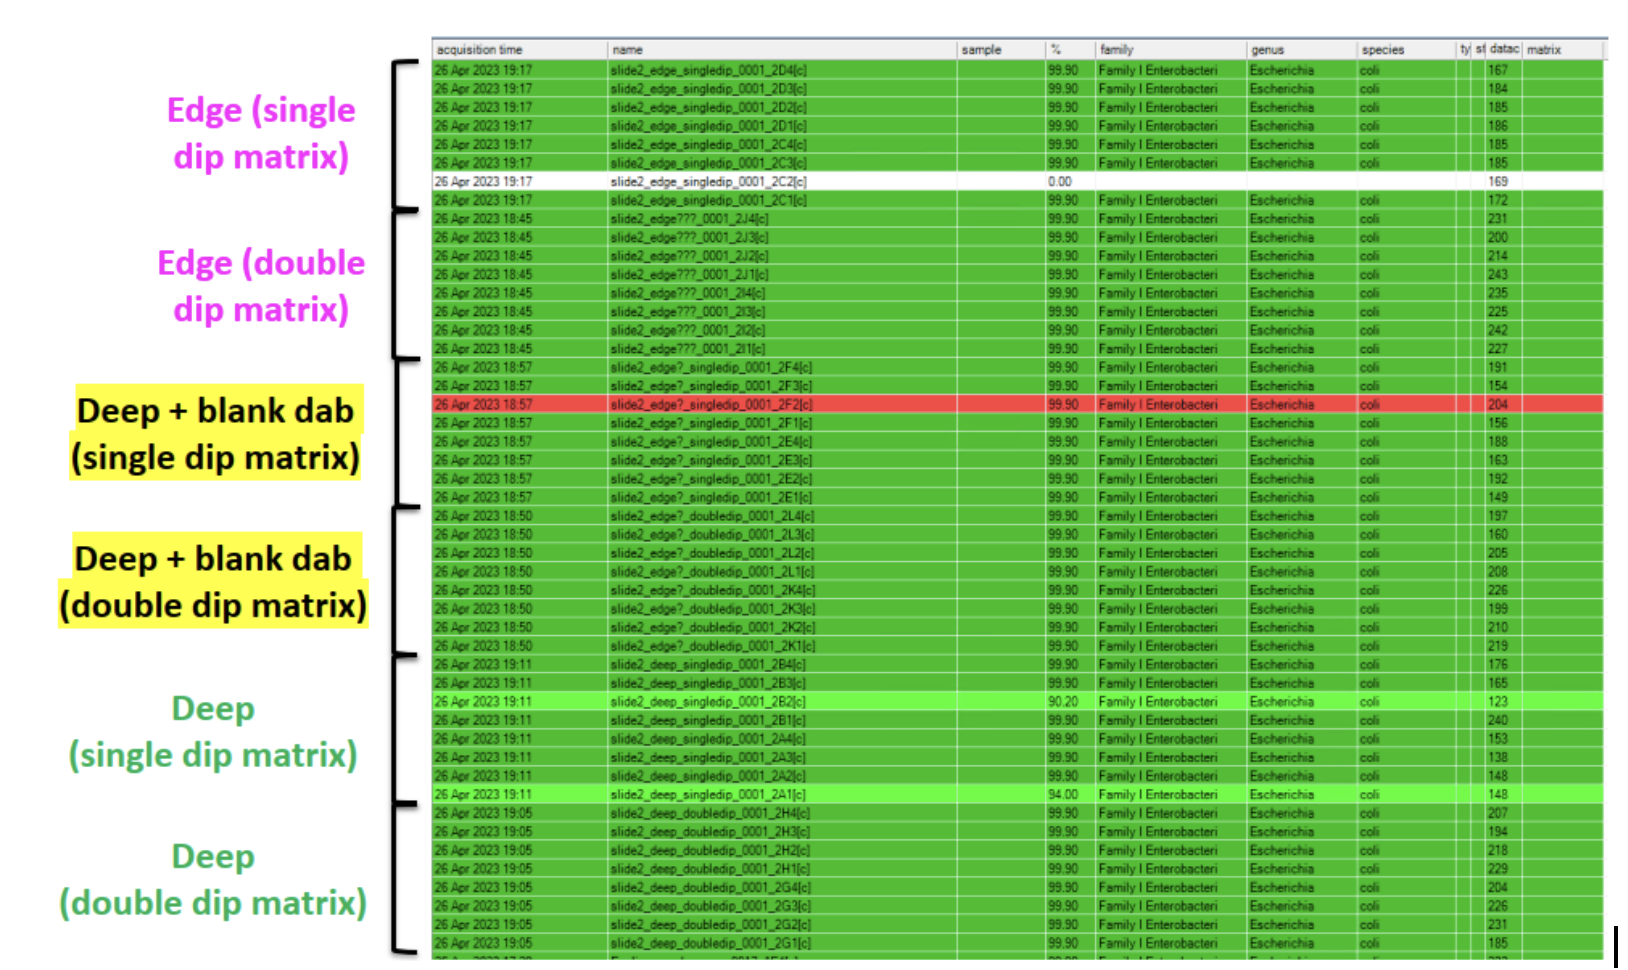Select row slide2_edge?_singledip_0001_2F3[c]
Image resolution: width=1628 pixels, height=970 pixels.
(1018, 386)
